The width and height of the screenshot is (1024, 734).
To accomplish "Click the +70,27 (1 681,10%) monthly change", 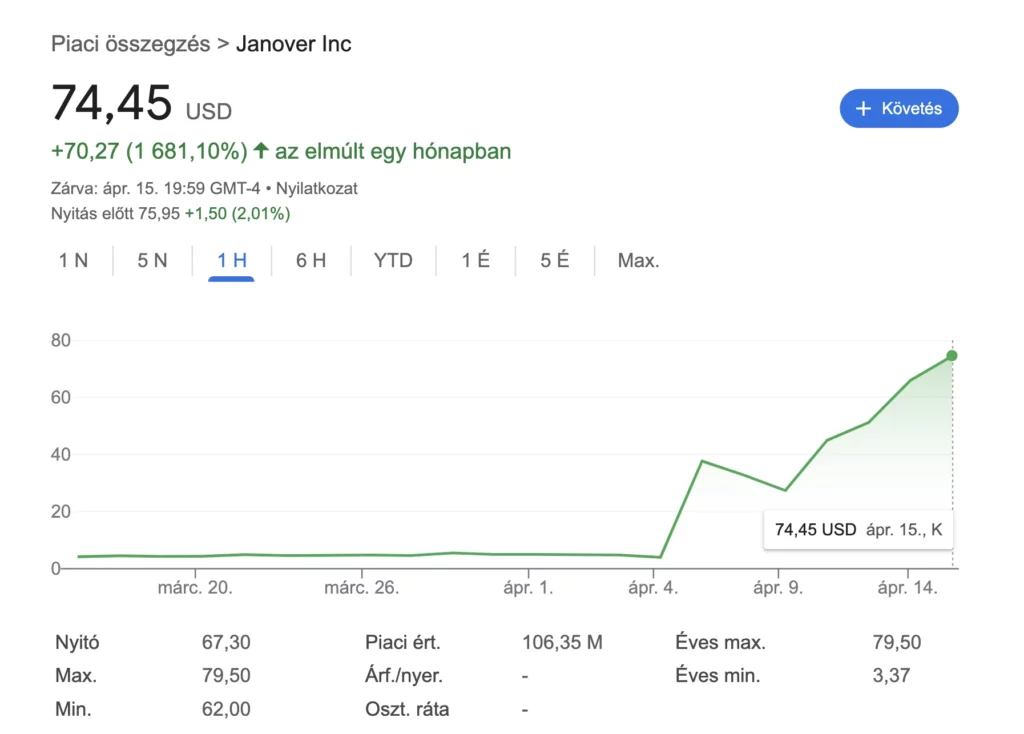I will coord(150,152).
